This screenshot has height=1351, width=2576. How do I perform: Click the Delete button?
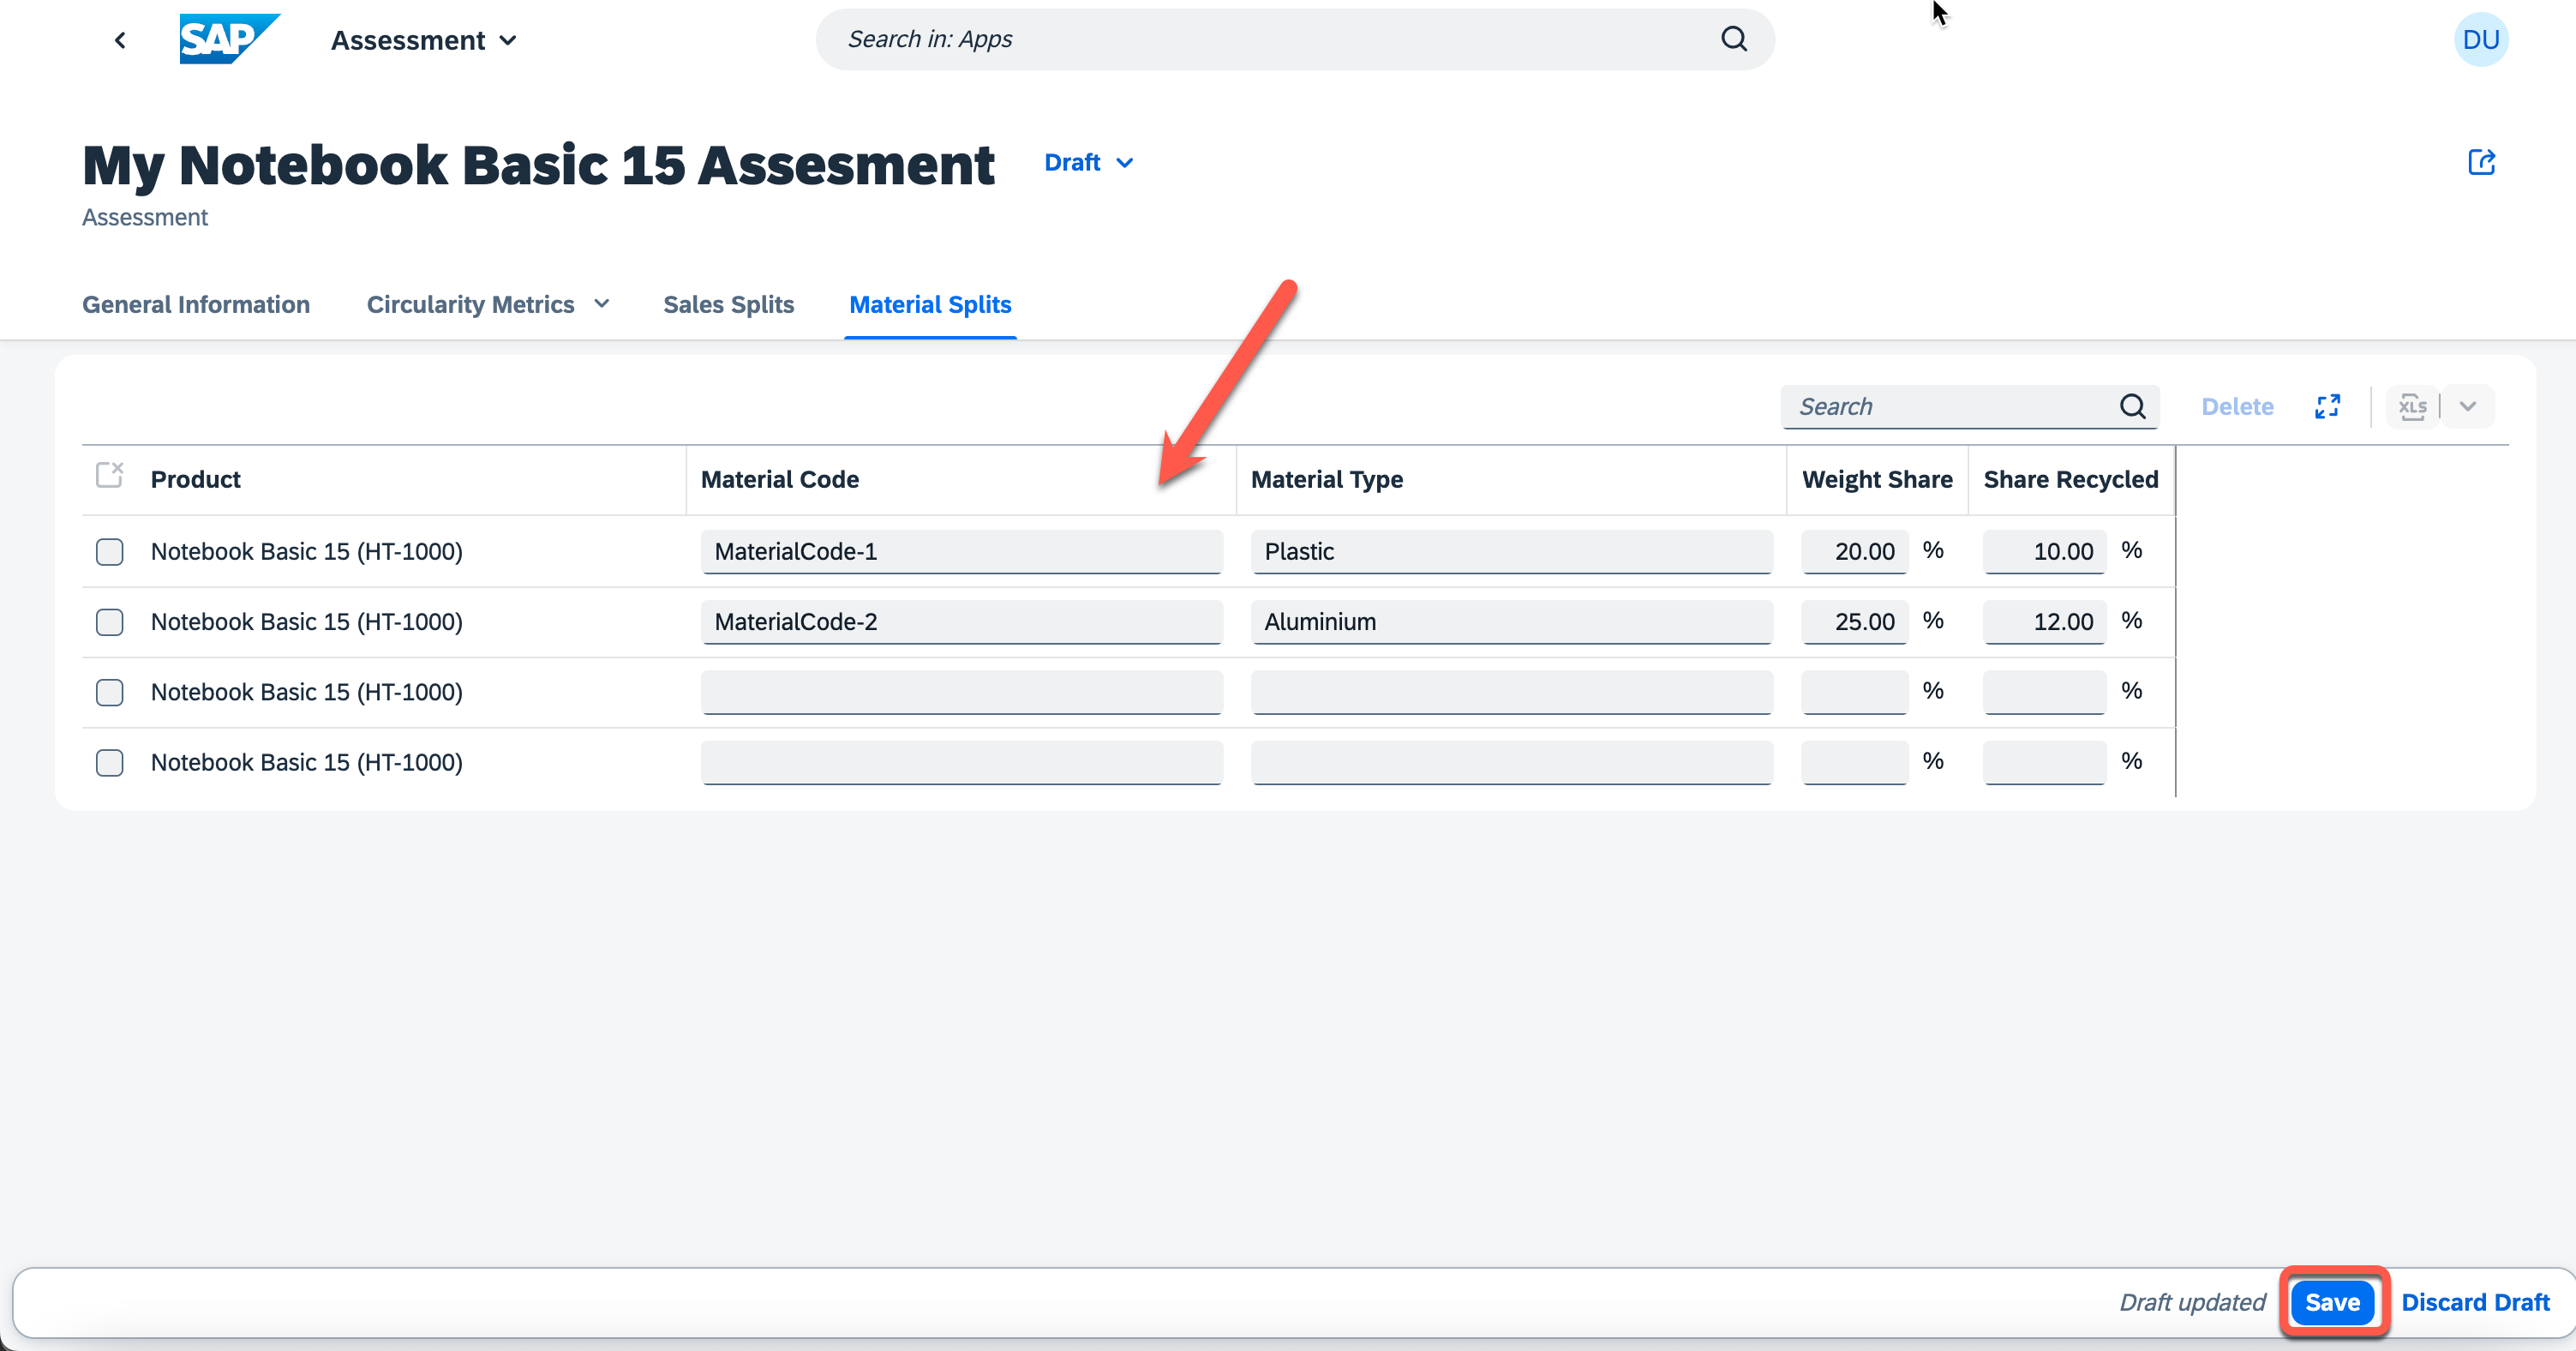[x=2237, y=406]
